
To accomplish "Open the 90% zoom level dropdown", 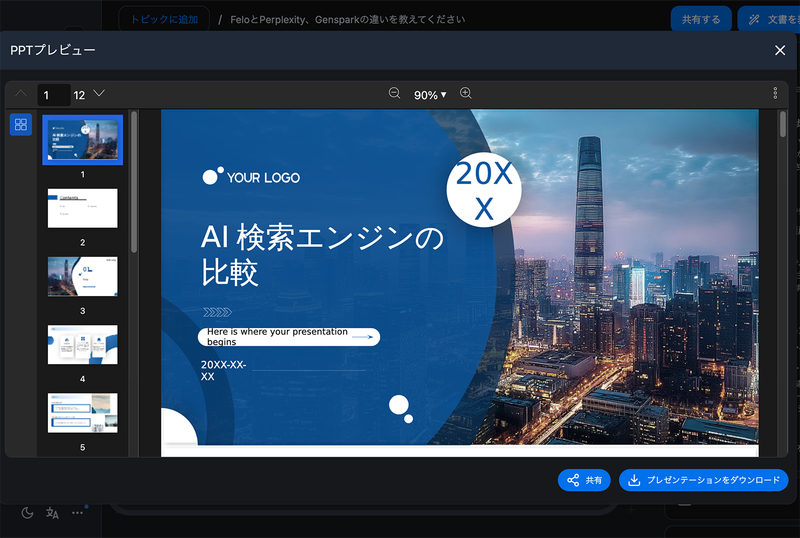I will (x=430, y=94).
